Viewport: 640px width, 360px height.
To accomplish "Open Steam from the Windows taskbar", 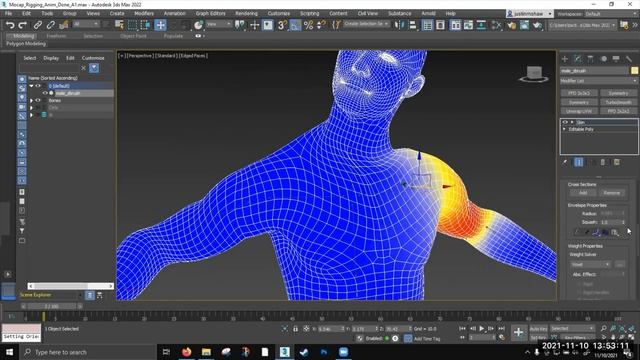I will coord(304,352).
